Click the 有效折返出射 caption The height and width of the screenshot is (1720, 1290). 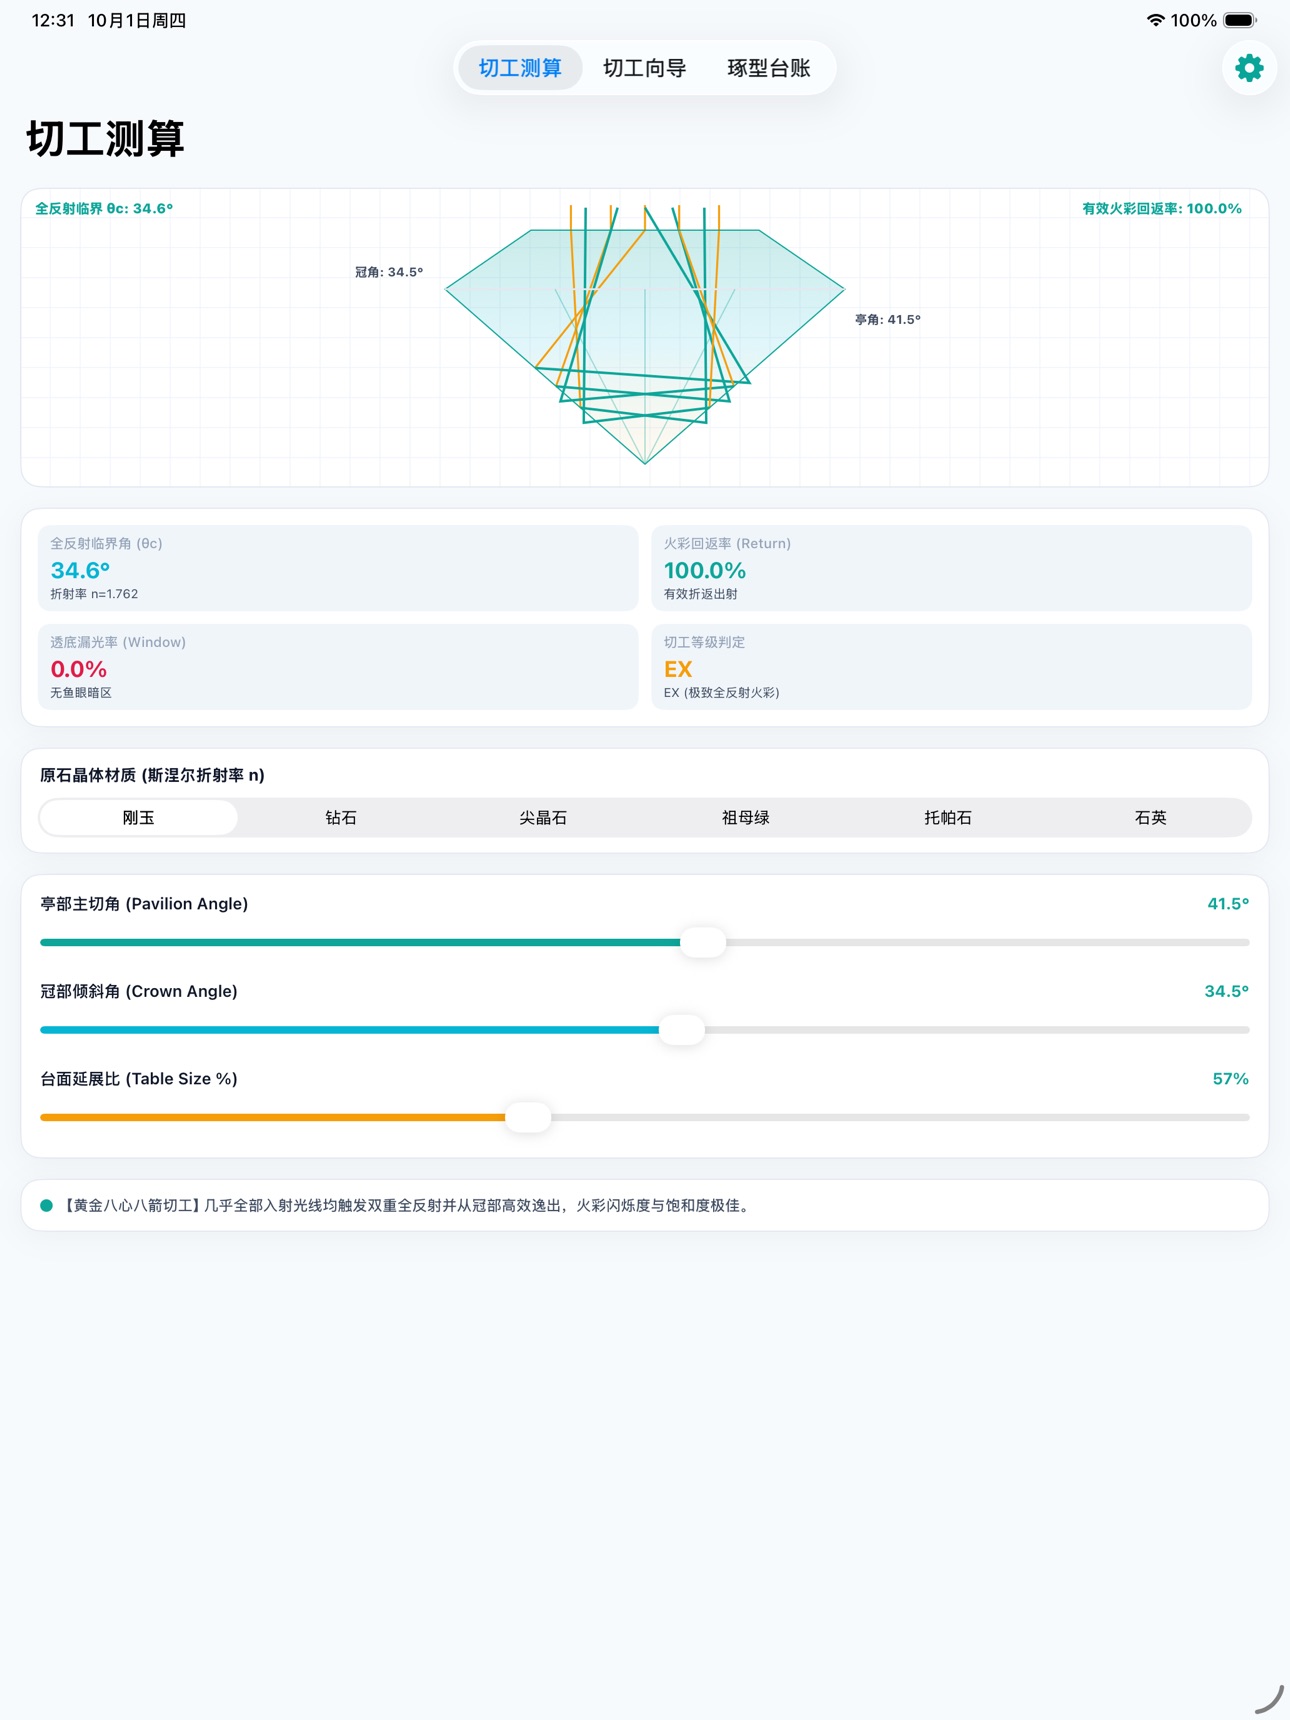tap(700, 594)
